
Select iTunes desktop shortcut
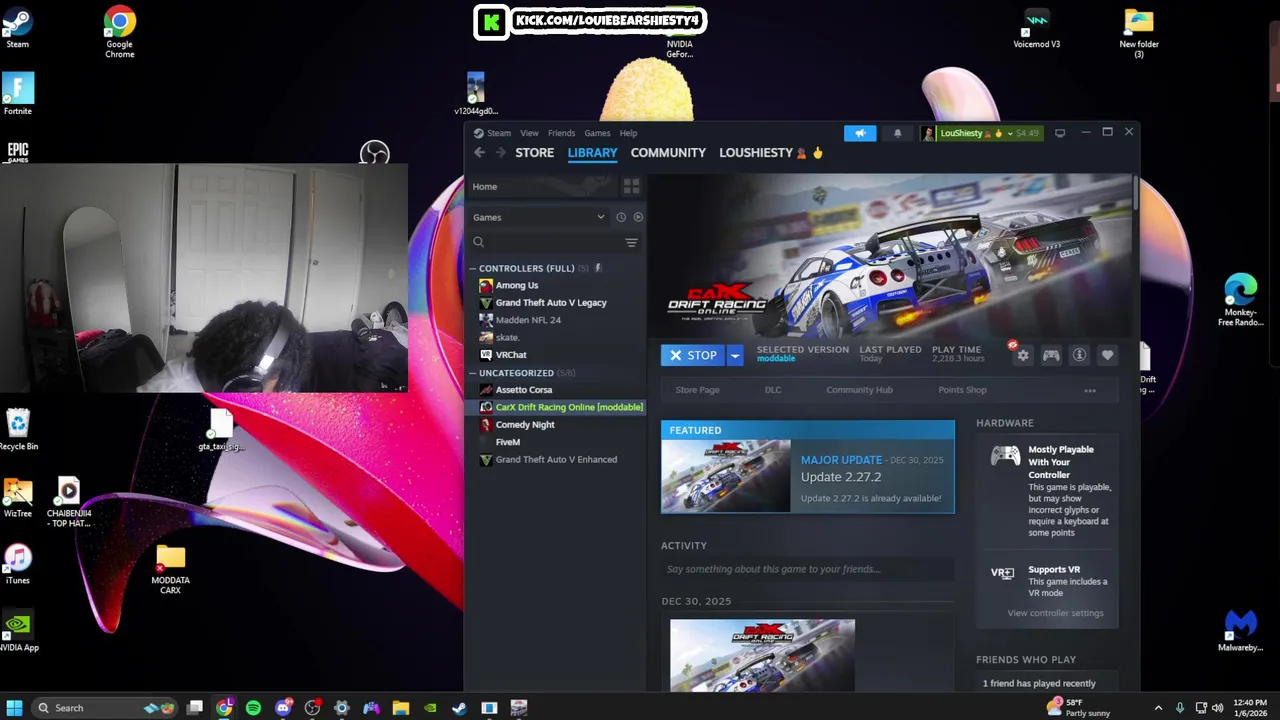(x=18, y=564)
